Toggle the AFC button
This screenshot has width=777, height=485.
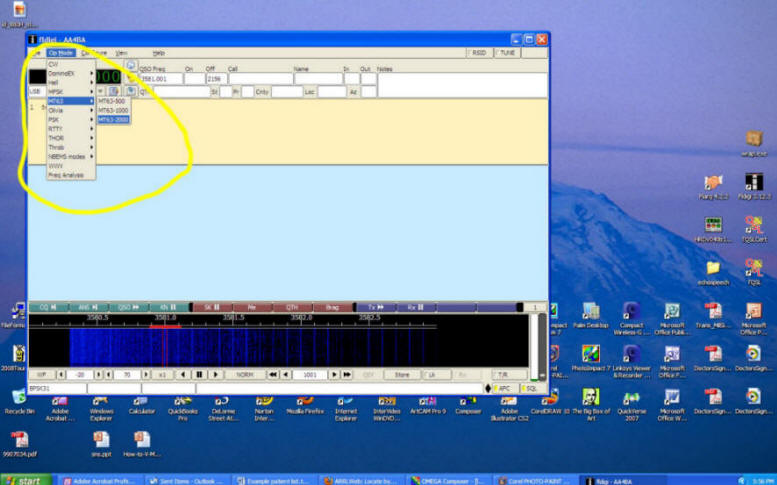click(505, 389)
